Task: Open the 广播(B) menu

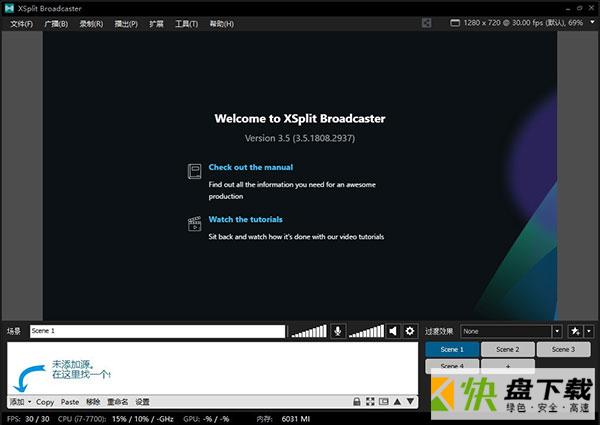Action: [56, 24]
